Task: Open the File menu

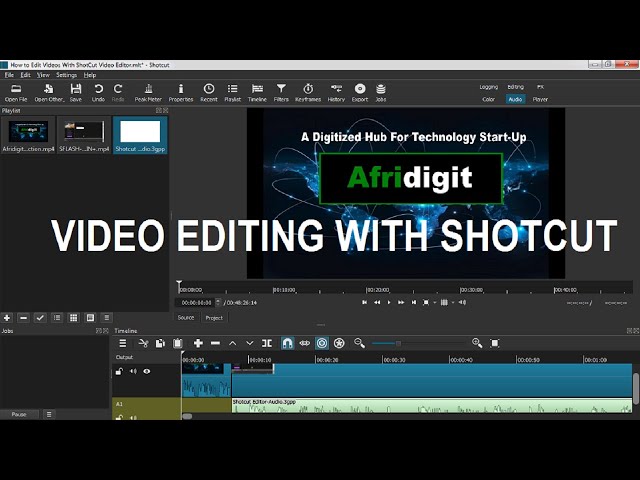Action: tap(9, 75)
